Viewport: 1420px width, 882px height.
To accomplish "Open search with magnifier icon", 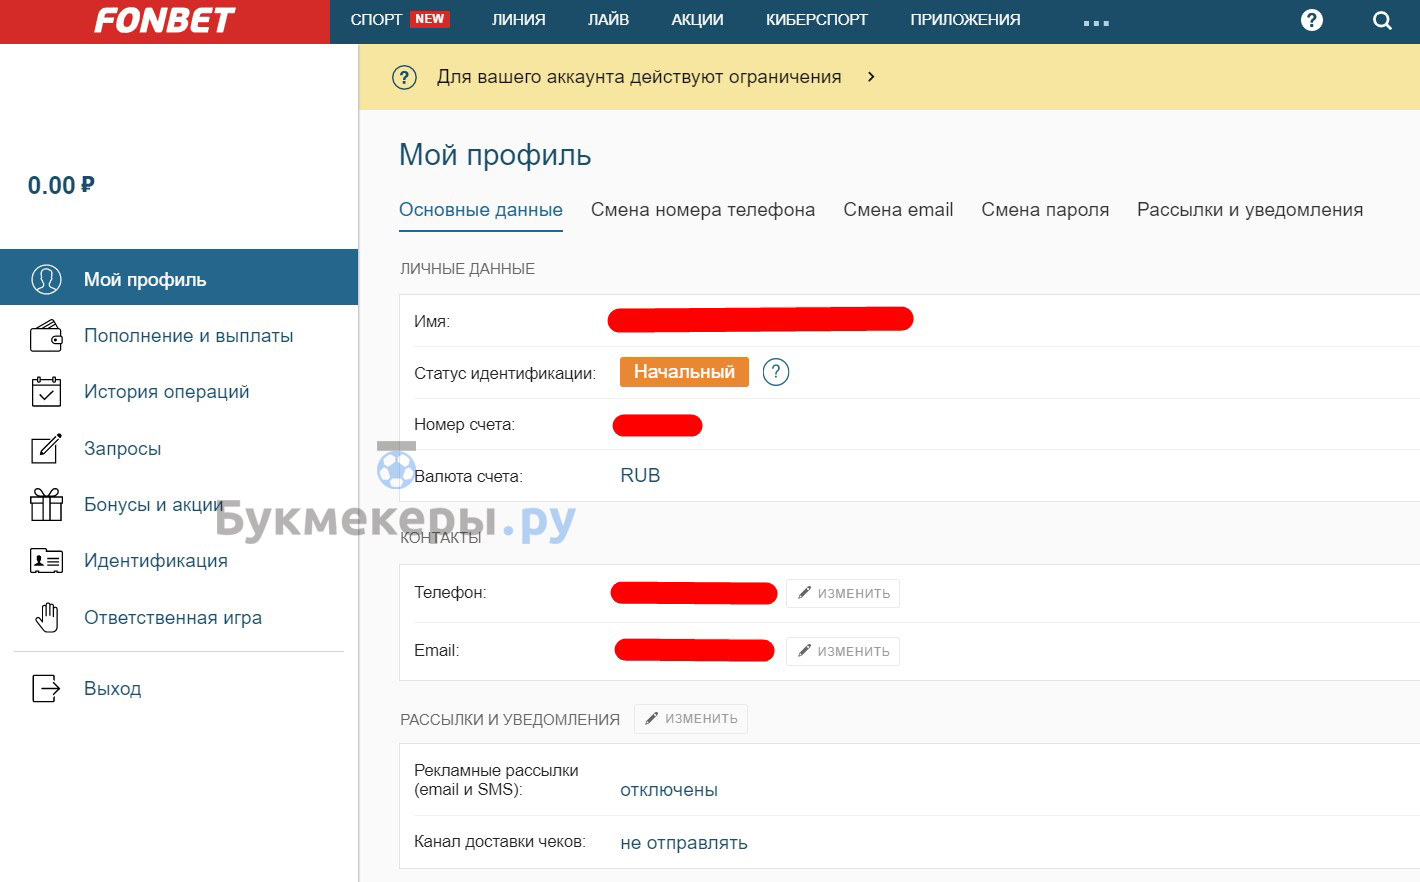I will coord(1382,21).
